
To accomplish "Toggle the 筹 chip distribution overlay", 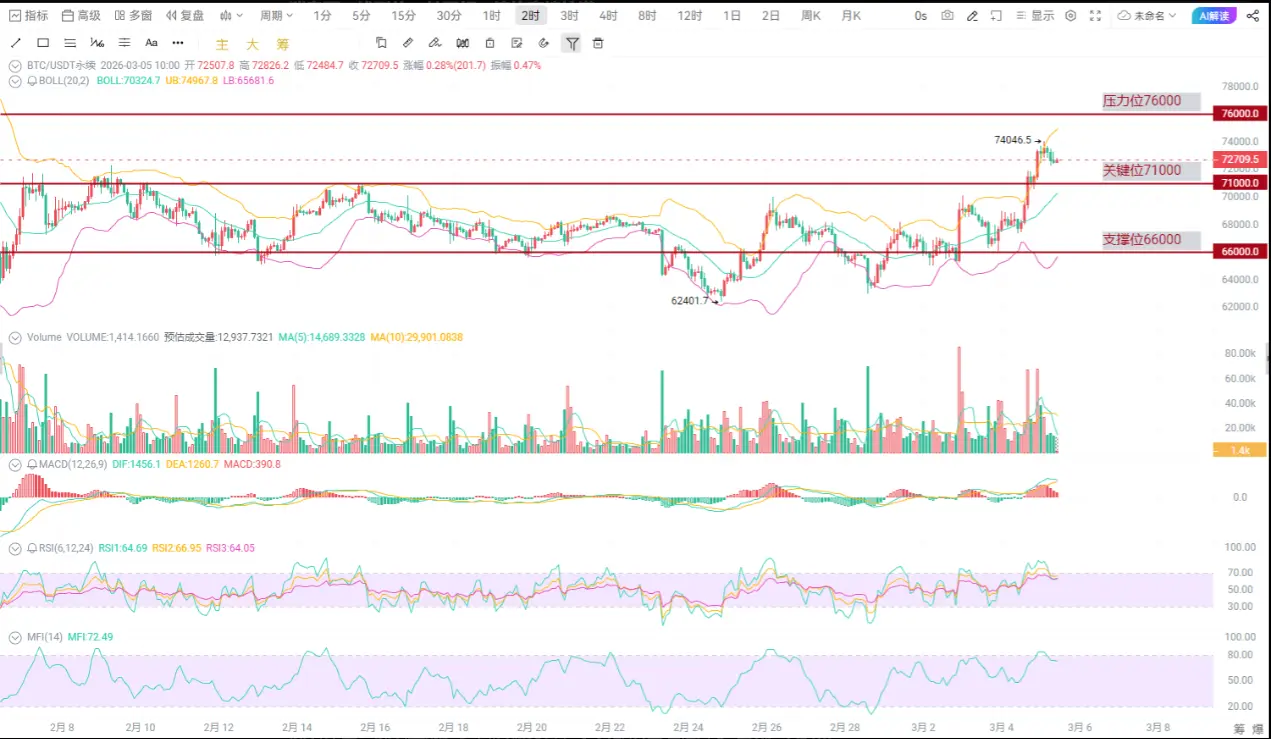I will click(283, 44).
